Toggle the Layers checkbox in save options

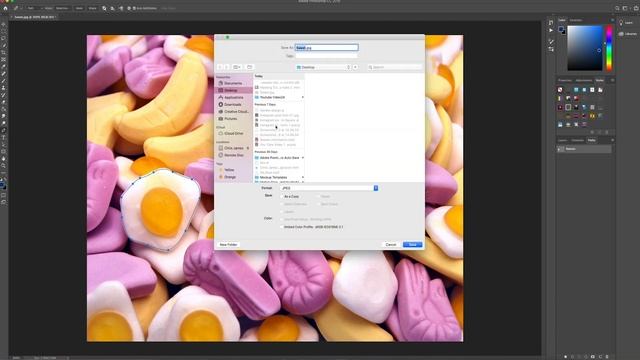click(x=282, y=212)
